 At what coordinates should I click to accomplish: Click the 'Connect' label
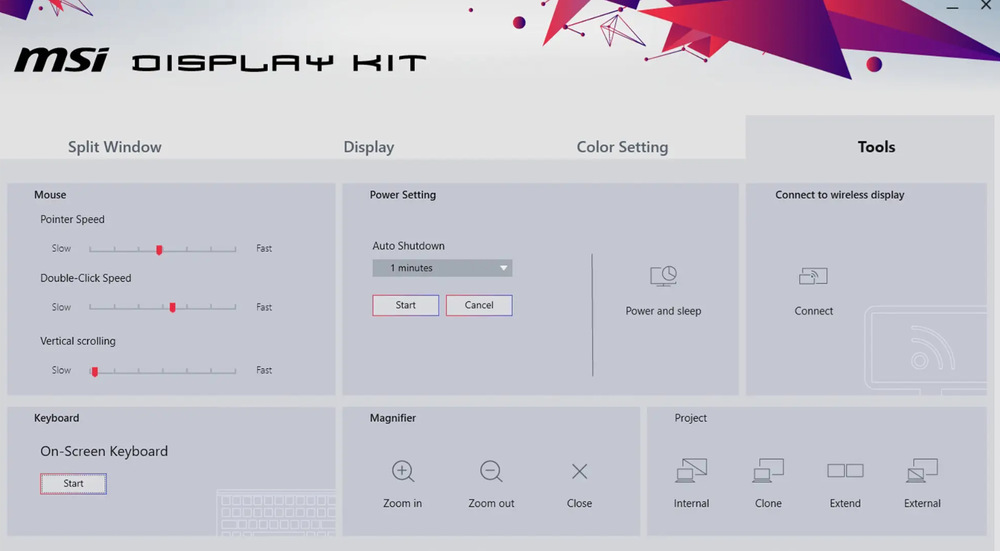[x=813, y=311]
